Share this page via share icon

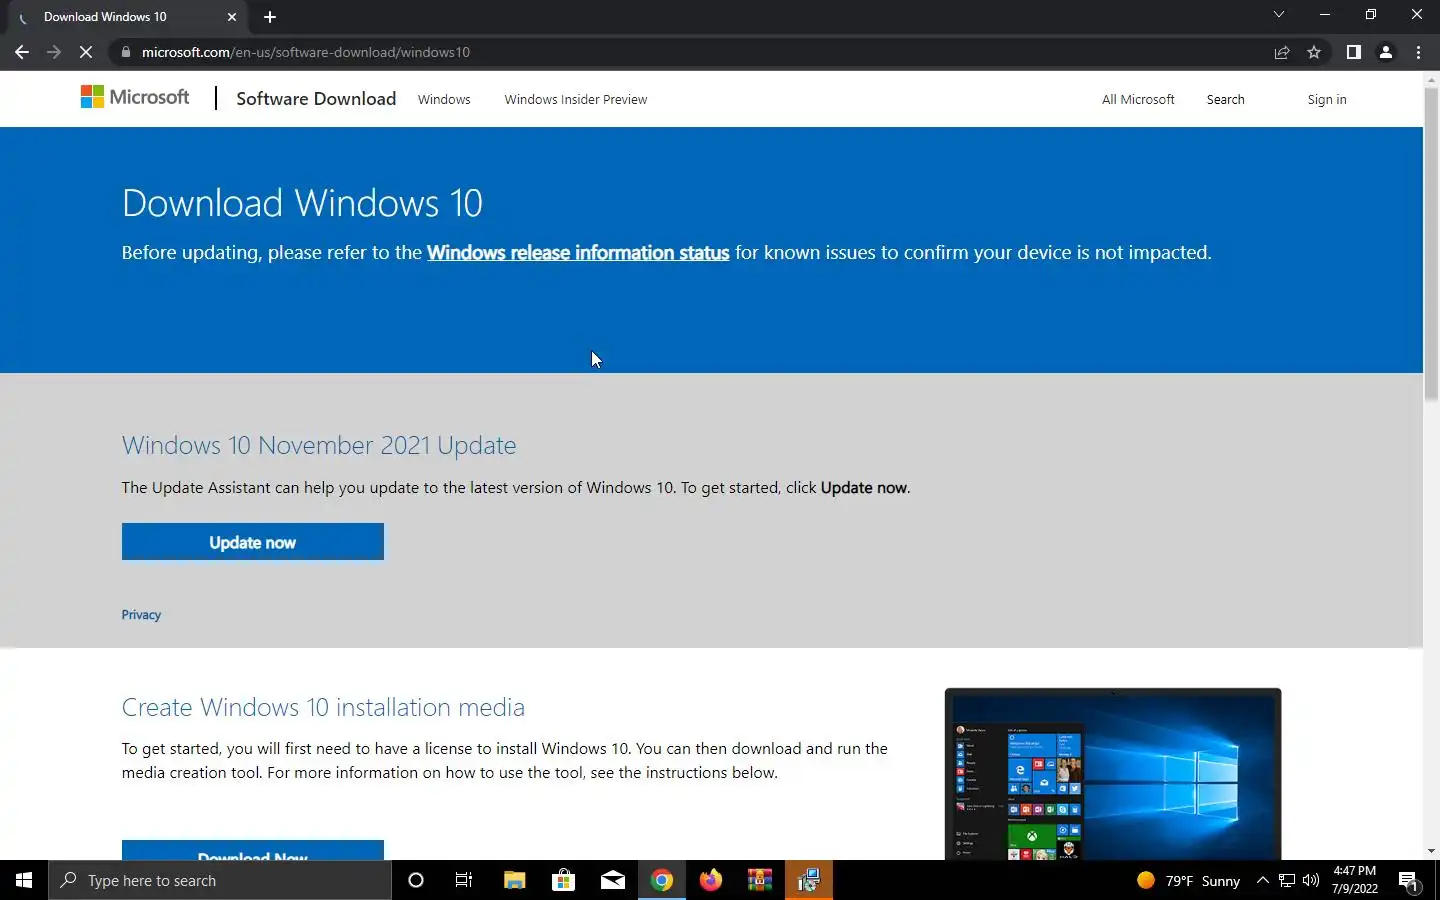(x=1282, y=52)
